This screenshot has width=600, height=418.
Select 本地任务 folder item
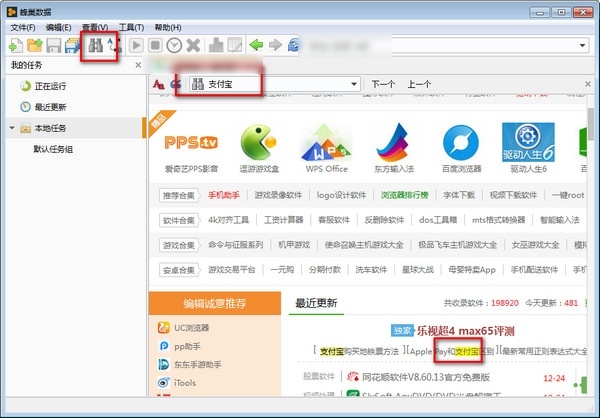coord(50,128)
